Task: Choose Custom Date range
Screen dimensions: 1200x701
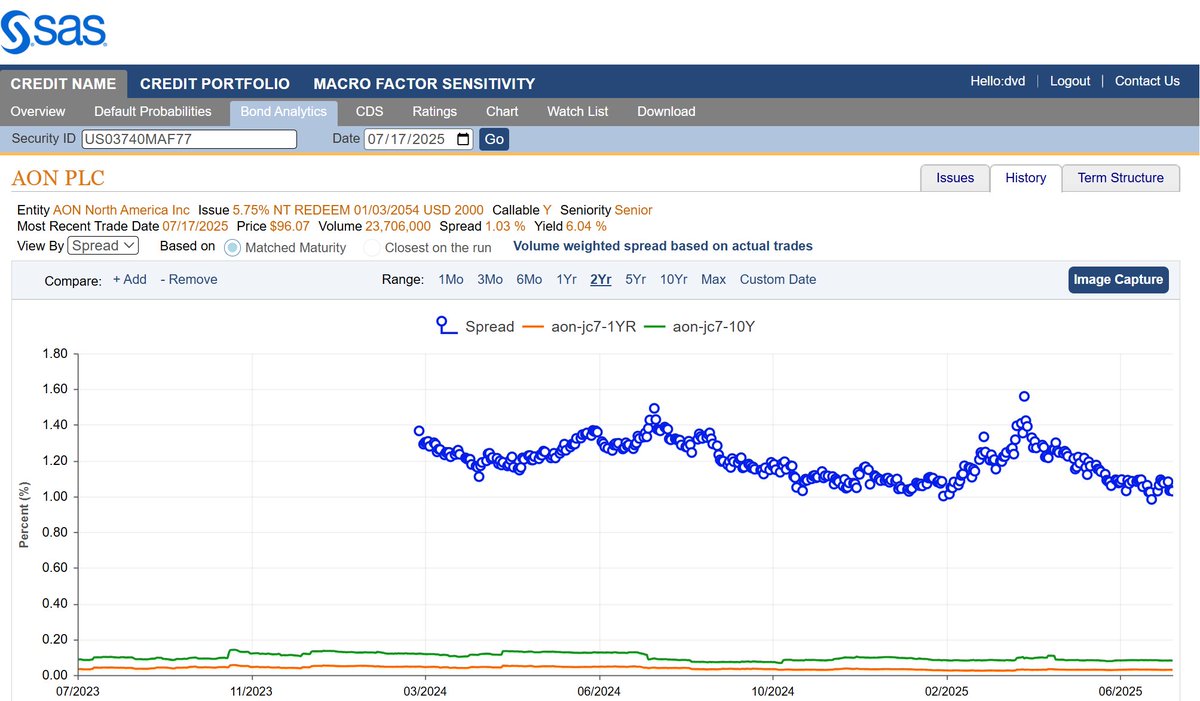Action: 778,279
